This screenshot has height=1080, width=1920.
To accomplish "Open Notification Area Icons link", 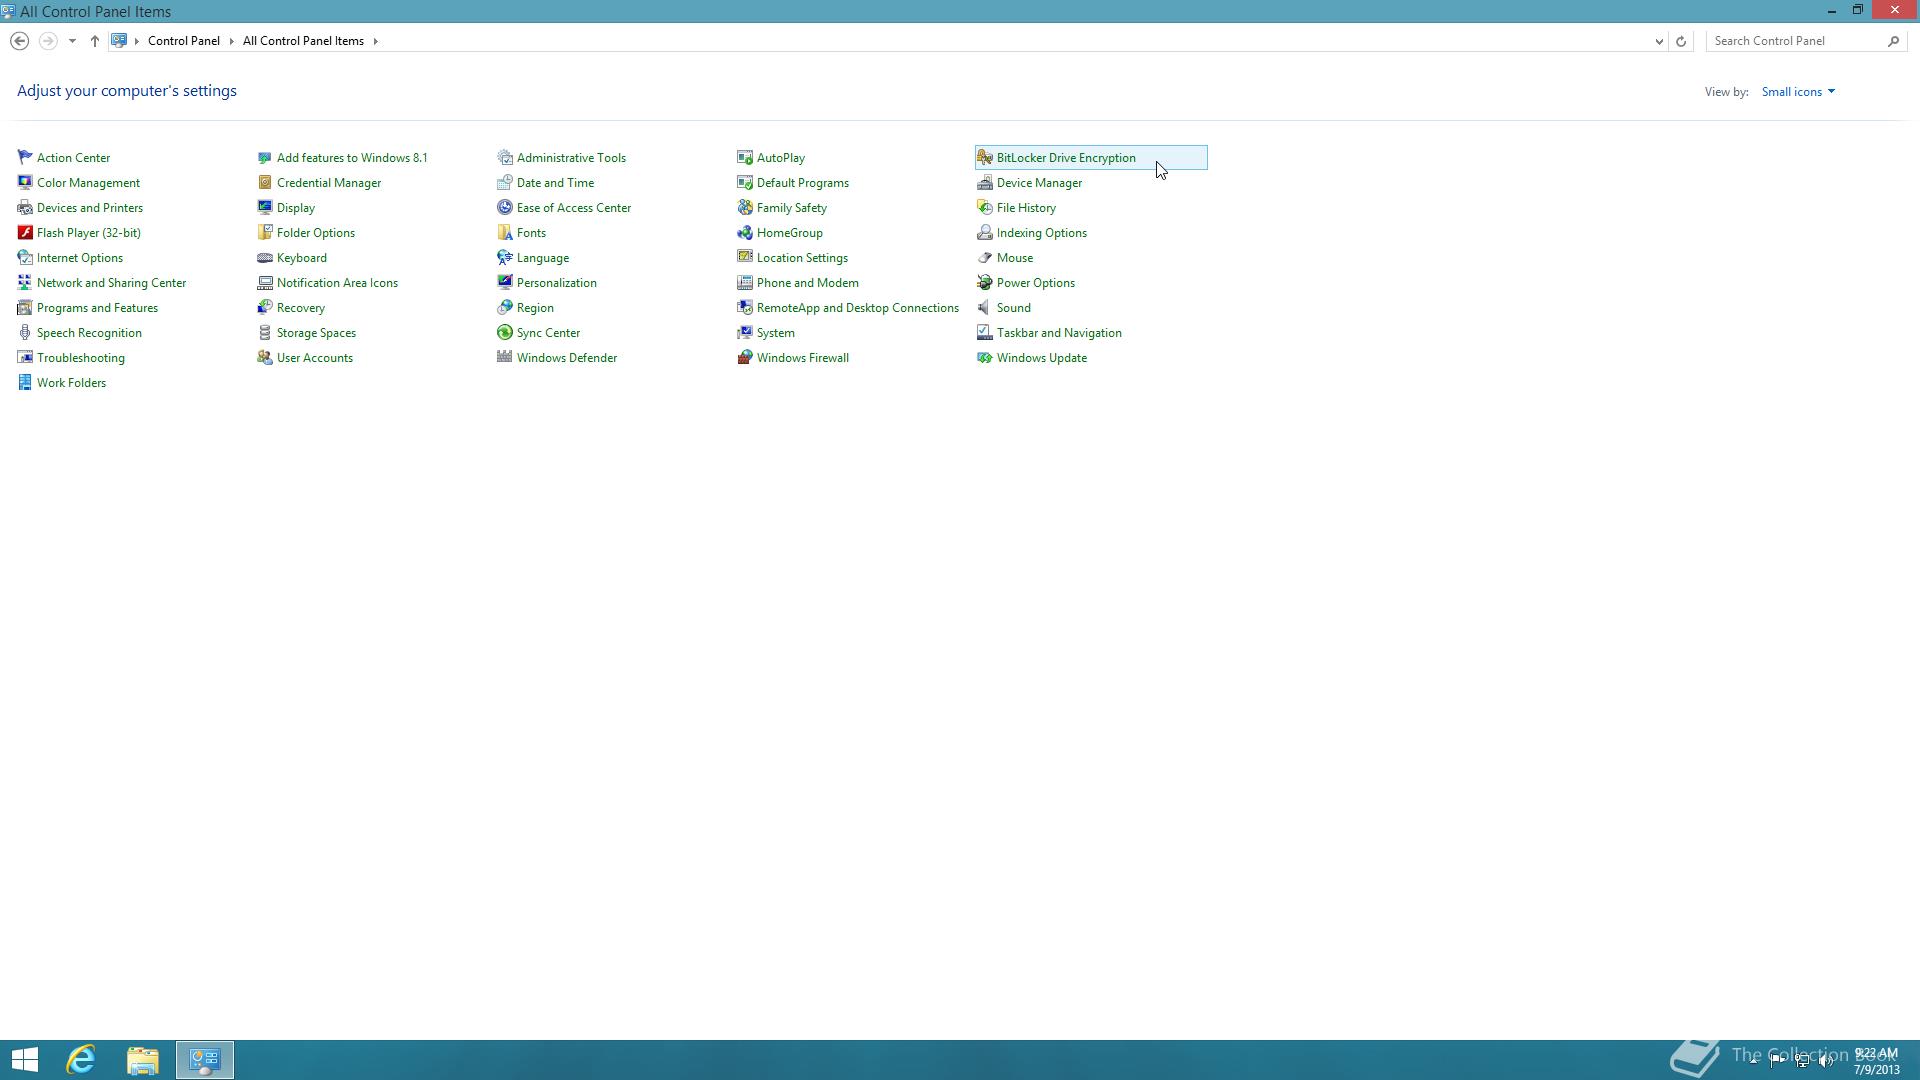I will click(337, 282).
